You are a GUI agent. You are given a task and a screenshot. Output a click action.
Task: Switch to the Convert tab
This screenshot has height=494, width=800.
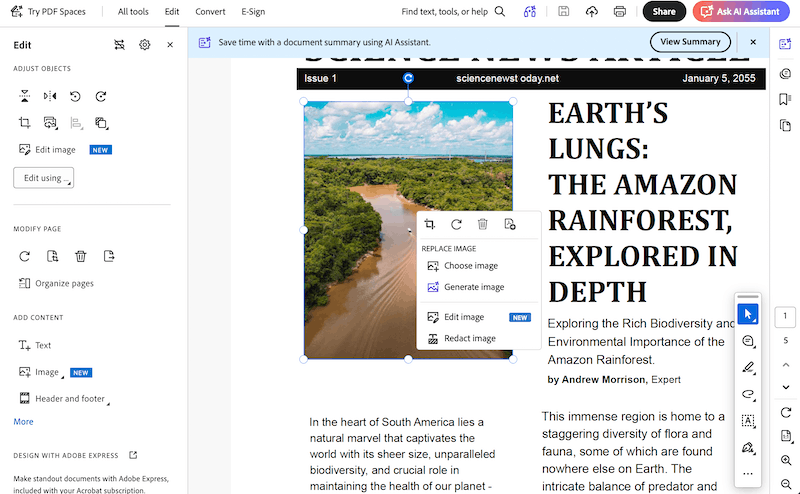click(x=210, y=11)
